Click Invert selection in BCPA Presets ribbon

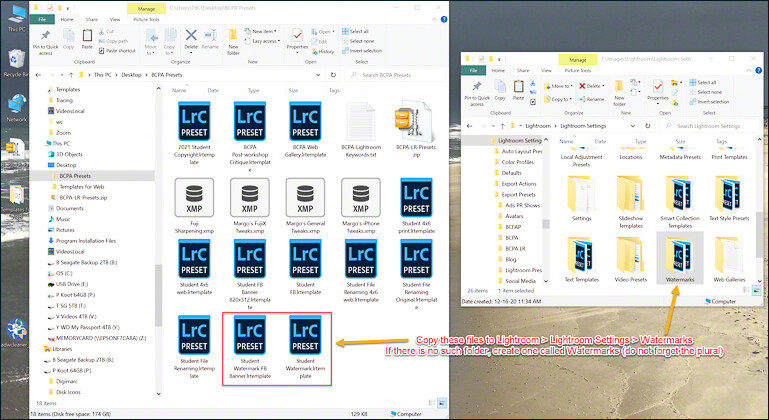(361, 51)
